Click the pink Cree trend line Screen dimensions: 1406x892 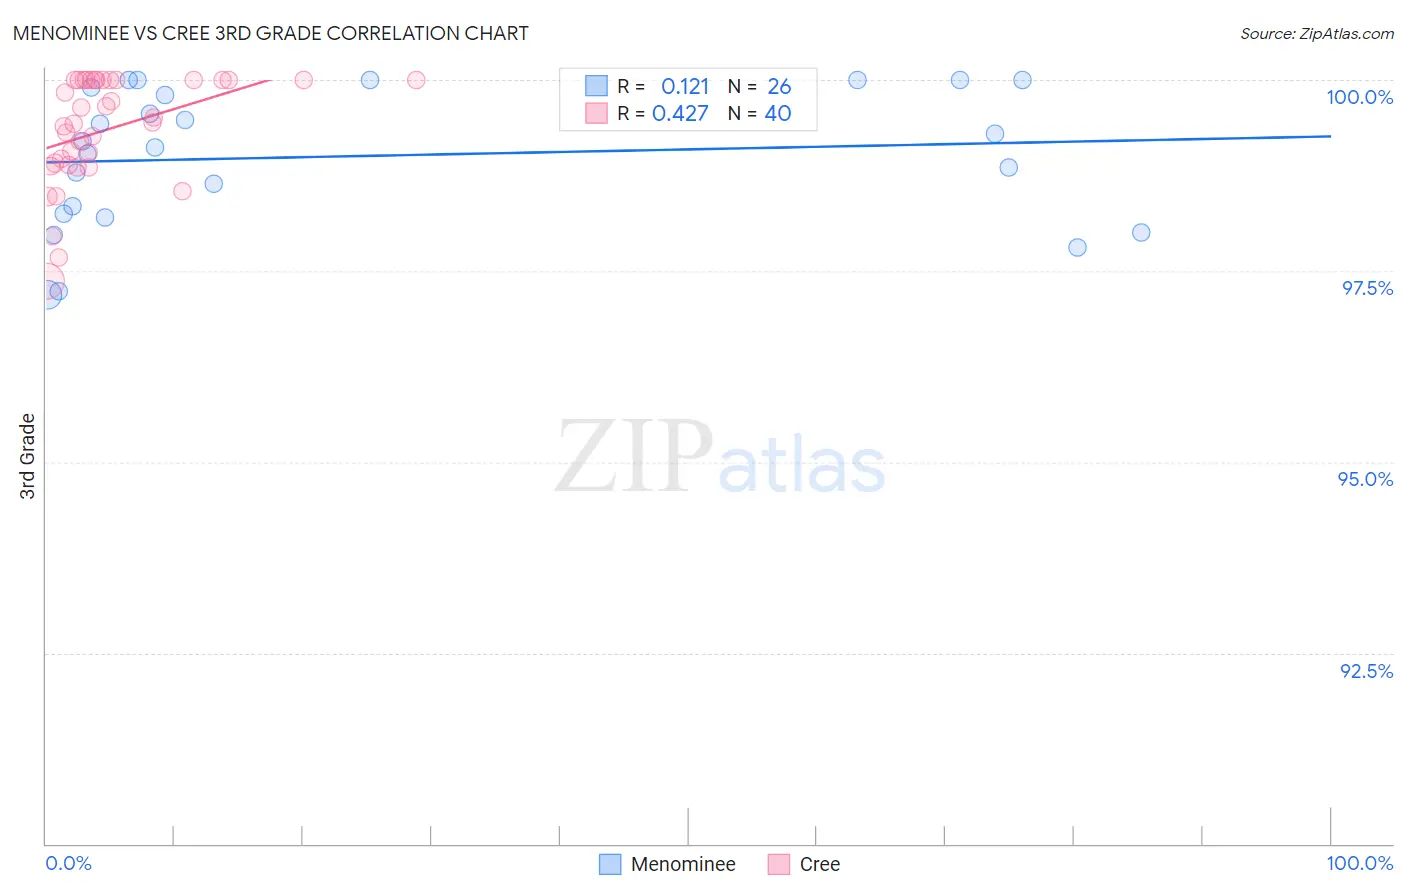tap(158, 113)
